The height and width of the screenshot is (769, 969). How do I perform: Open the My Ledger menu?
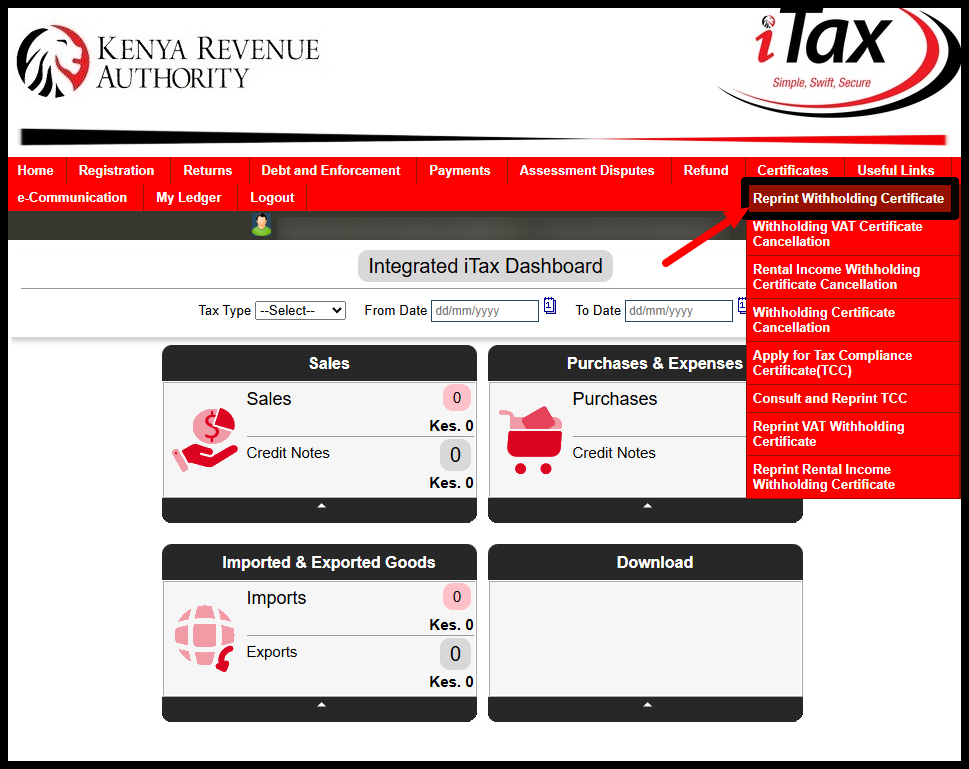coord(188,198)
